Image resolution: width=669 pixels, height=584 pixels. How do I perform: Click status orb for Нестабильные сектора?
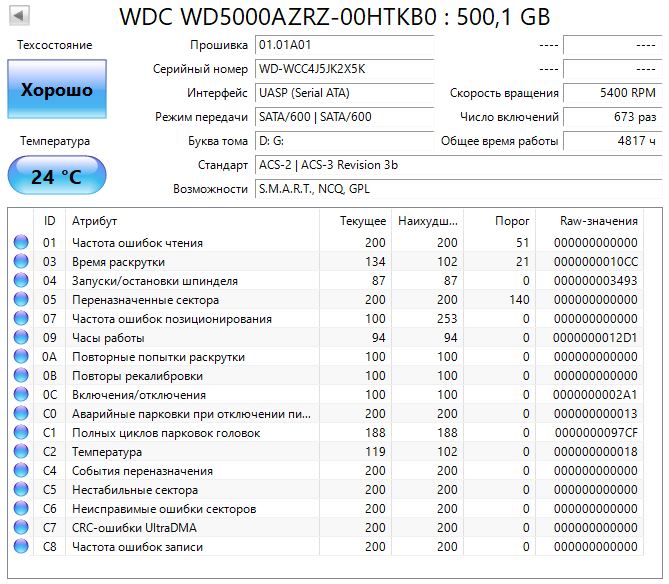click(21, 489)
